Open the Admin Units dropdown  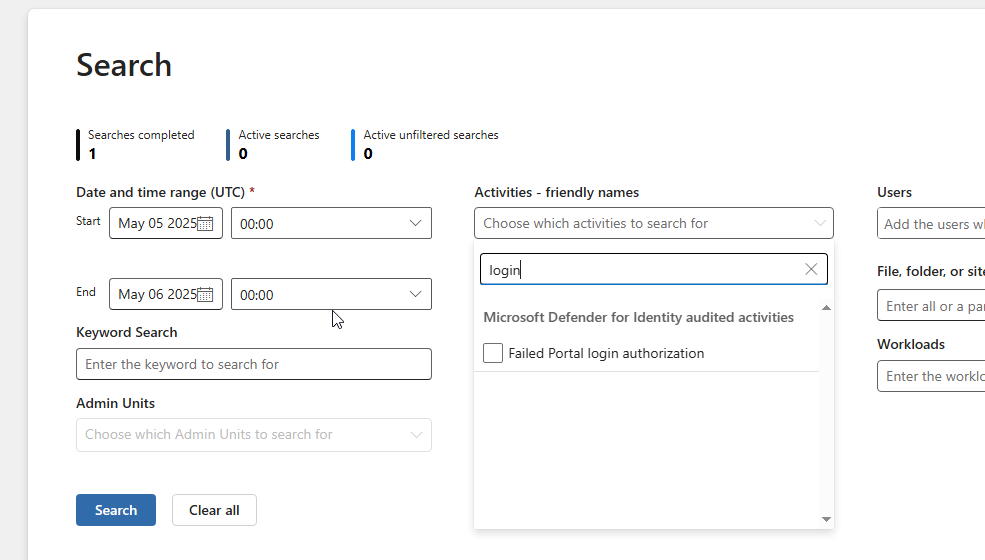click(254, 435)
